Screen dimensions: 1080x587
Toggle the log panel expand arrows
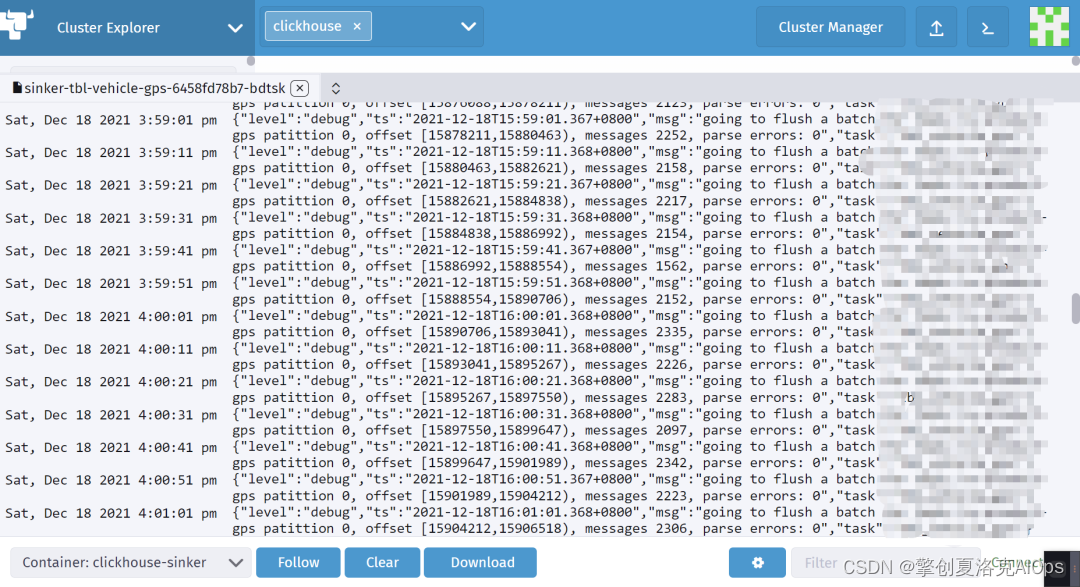(x=335, y=88)
